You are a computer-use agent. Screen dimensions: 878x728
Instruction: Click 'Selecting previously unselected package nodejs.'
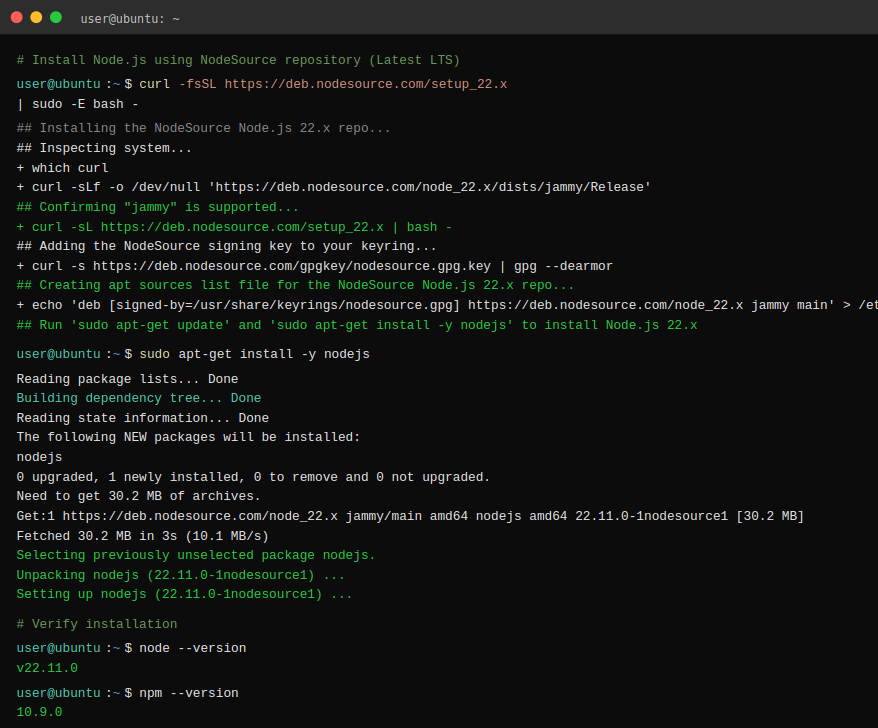coord(195,556)
